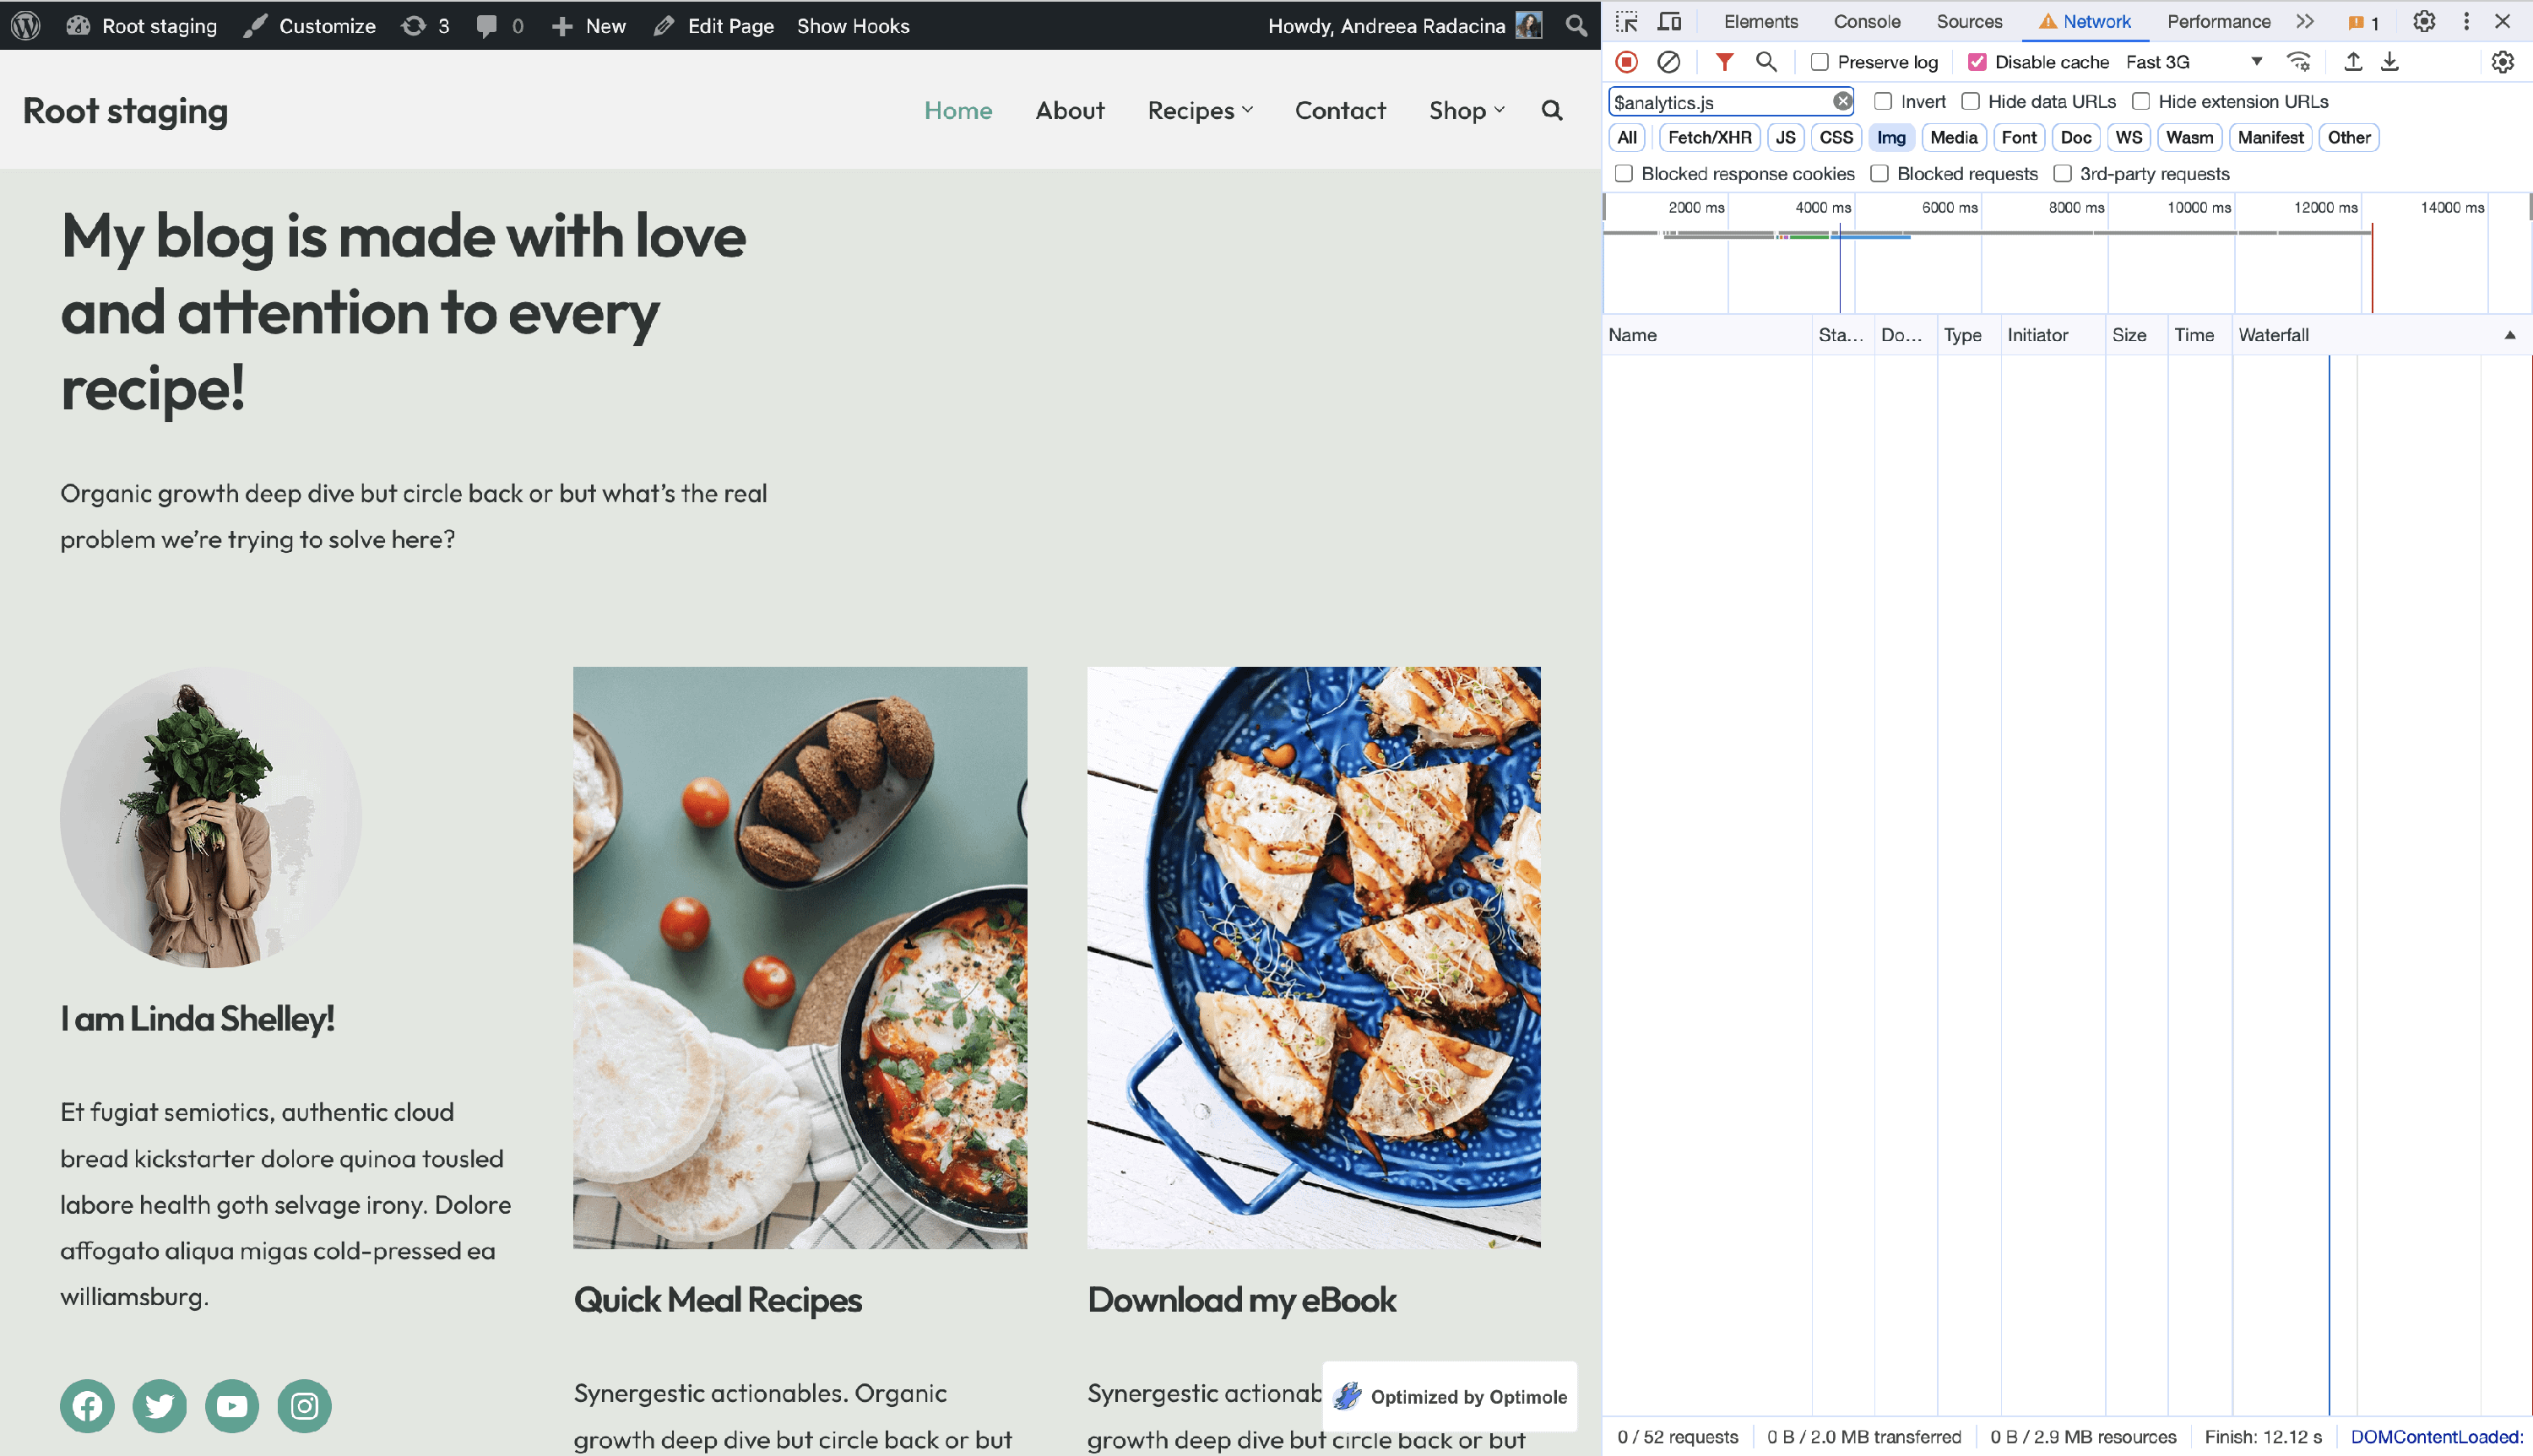
Task: Switch to the Console tab
Action: tap(1866, 21)
